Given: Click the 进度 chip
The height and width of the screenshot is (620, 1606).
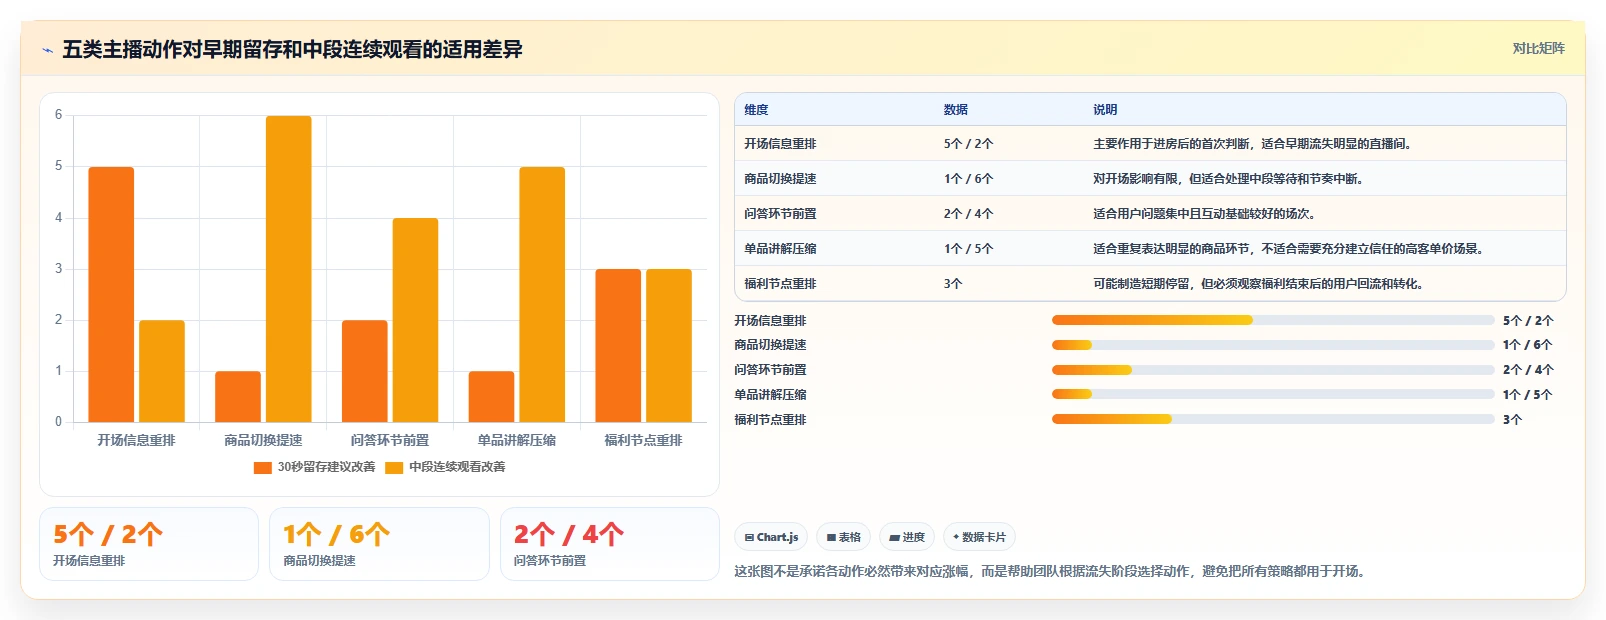Looking at the screenshot, I should pyautogui.click(x=907, y=537).
